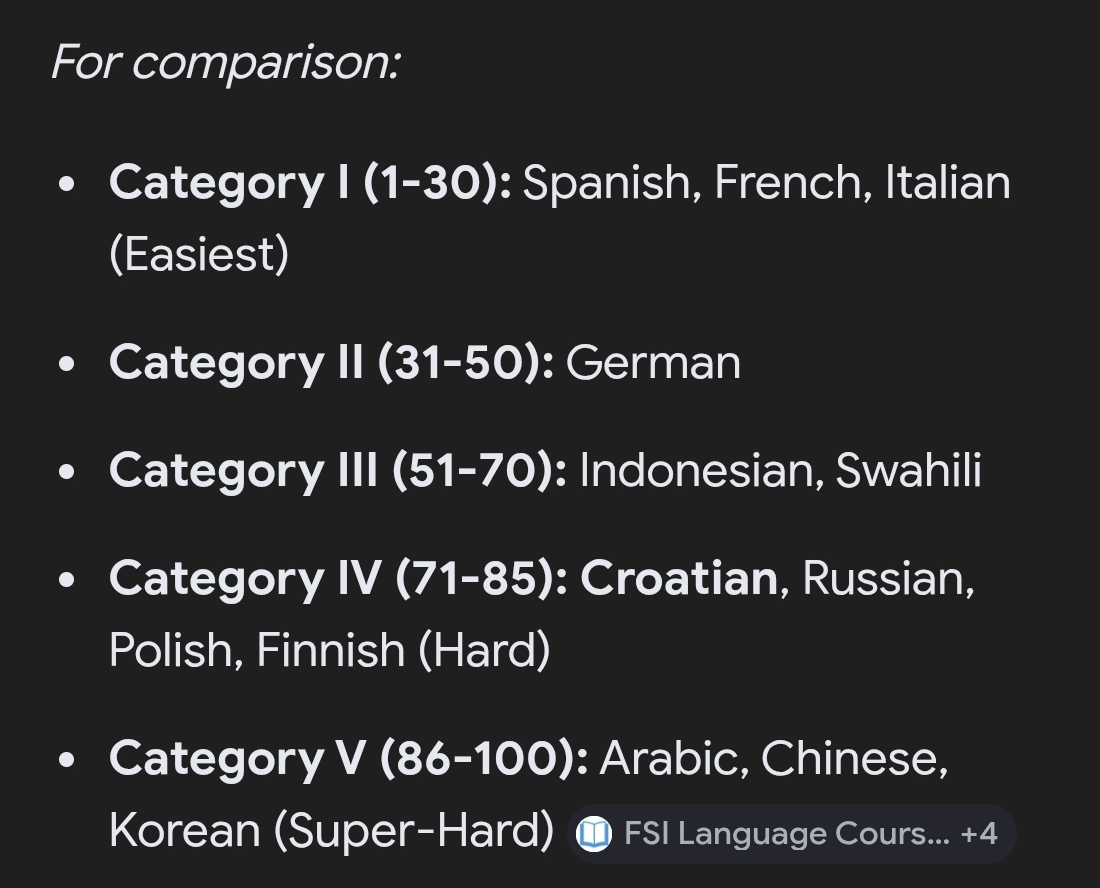
Task: Click the Category III (51-70) heading
Action: [338, 470]
